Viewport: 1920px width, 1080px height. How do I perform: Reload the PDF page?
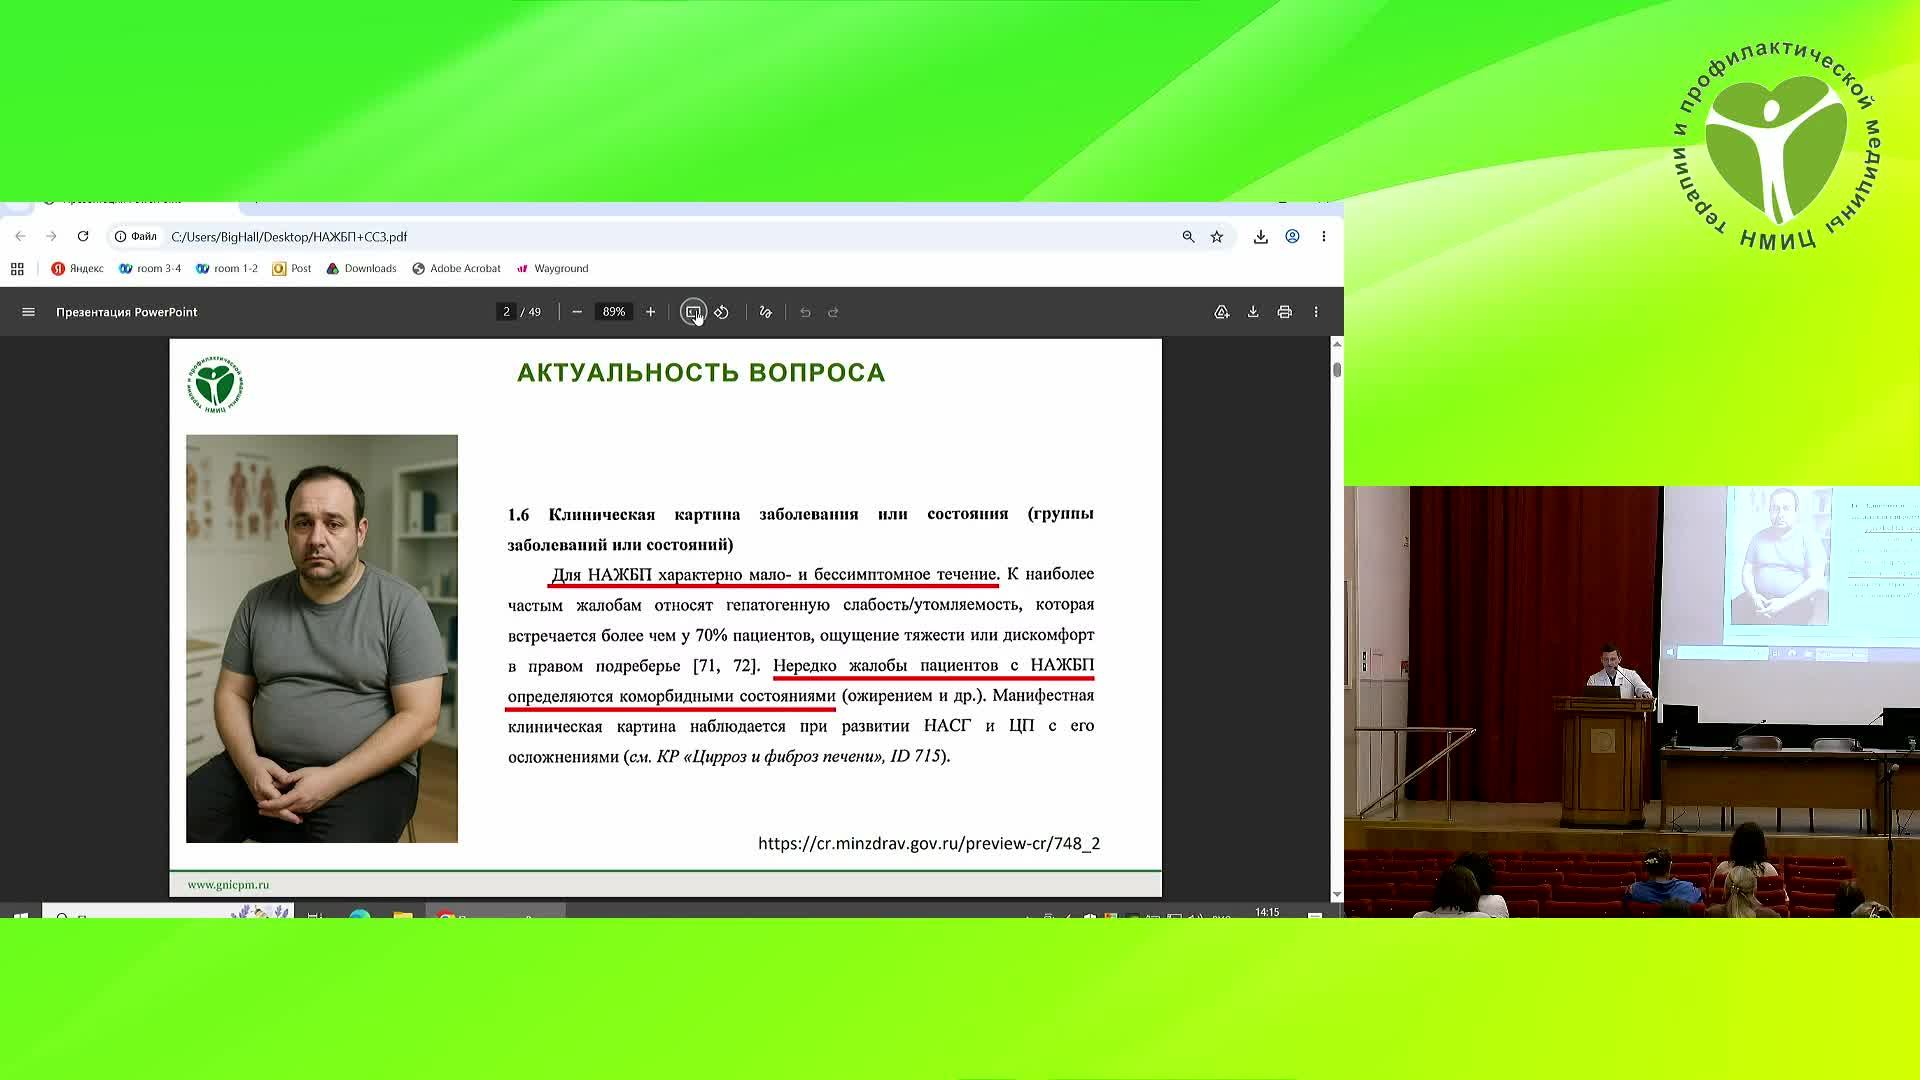point(83,237)
